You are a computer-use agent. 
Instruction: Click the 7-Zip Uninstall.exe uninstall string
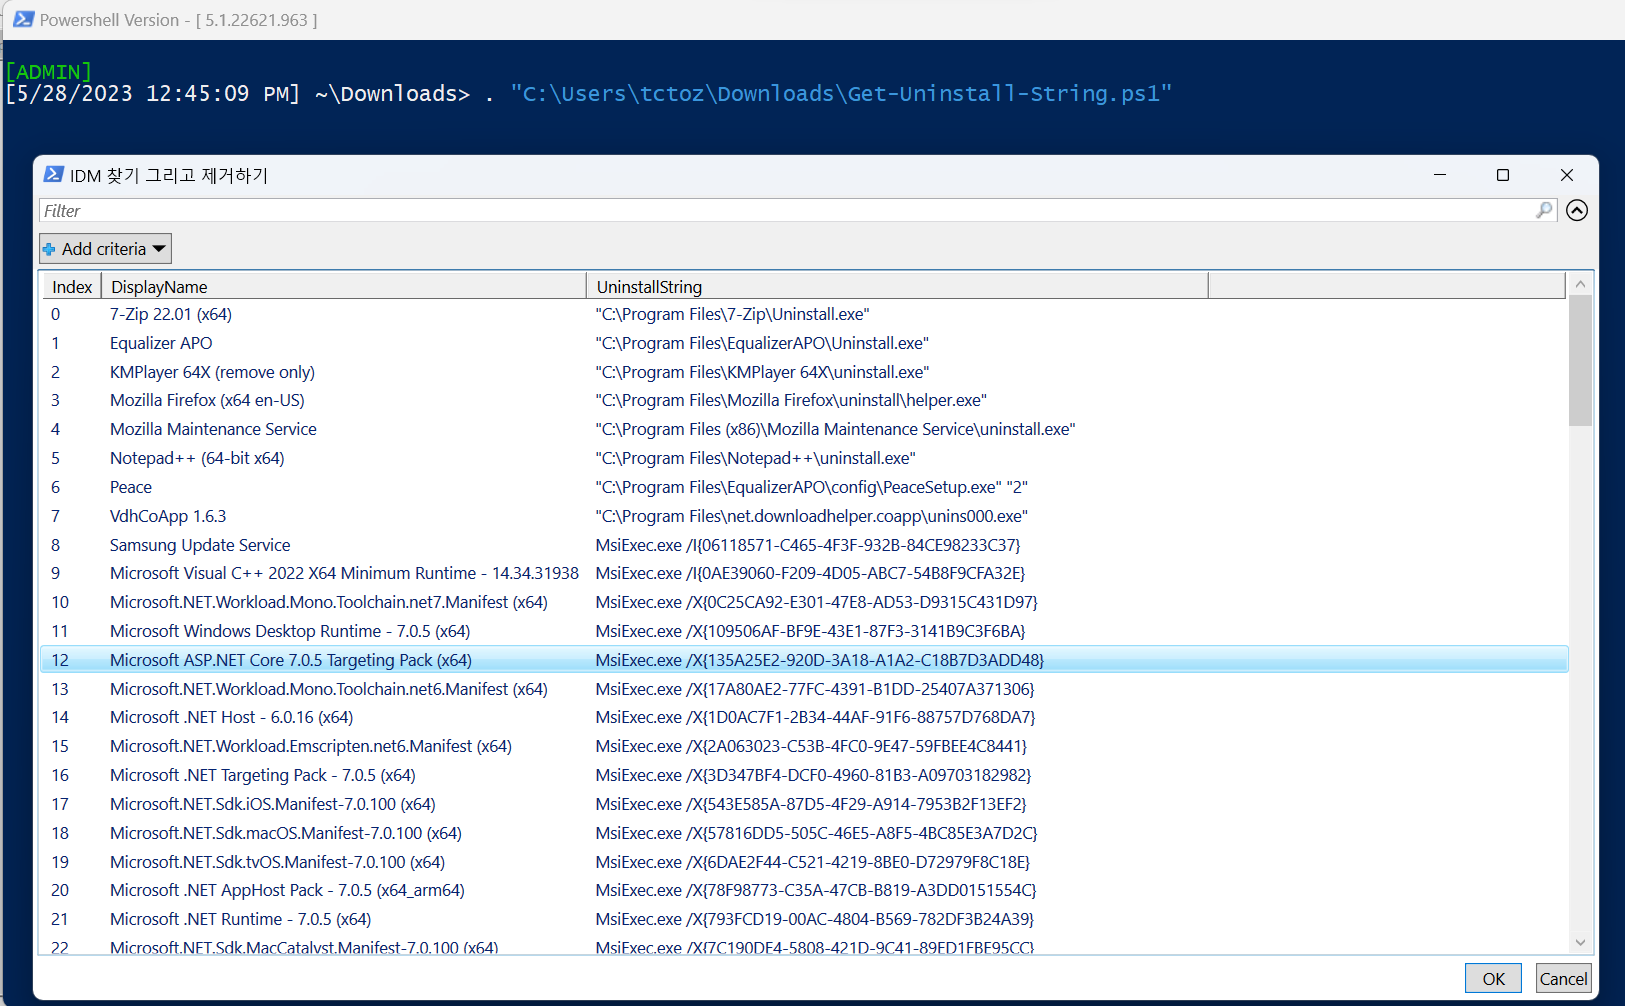click(x=732, y=314)
